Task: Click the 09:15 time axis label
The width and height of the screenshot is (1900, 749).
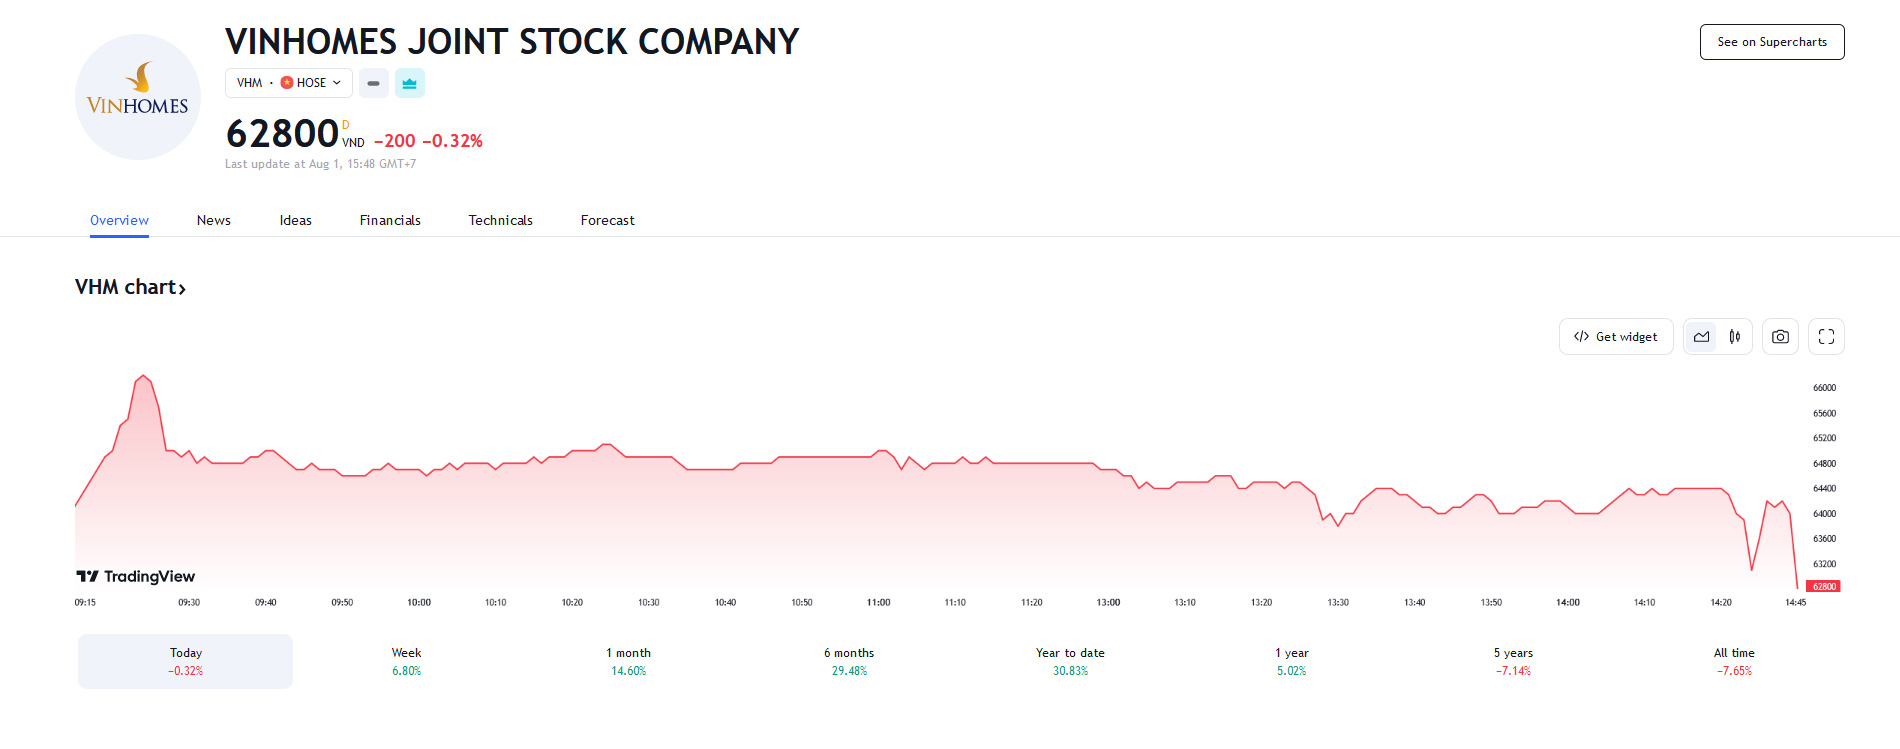Action: pyautogui.click(x=85, y=603)
